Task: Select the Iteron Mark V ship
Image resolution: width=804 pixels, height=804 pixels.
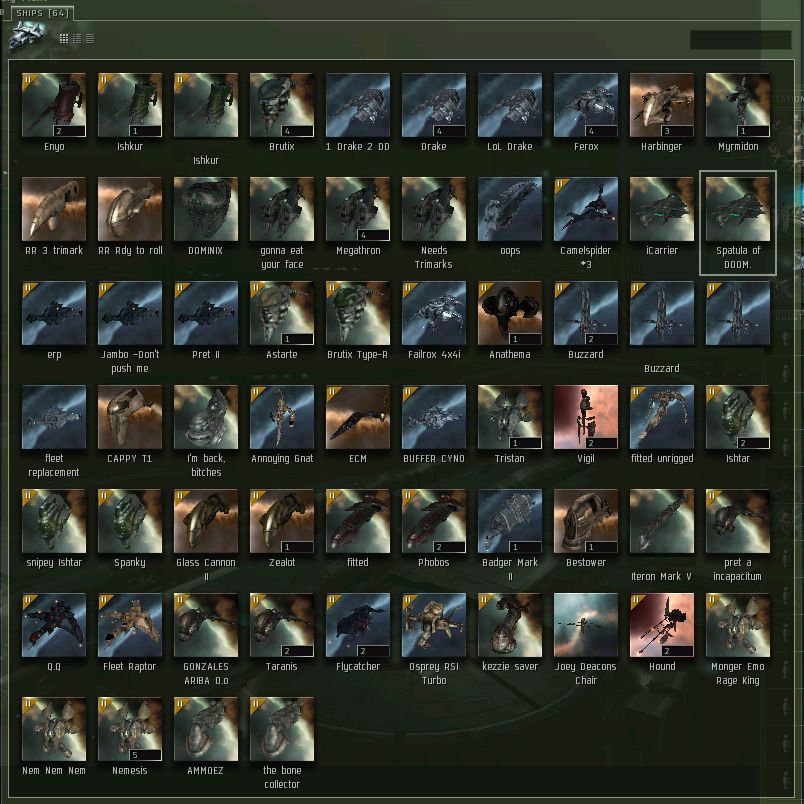Action: (x=661, y=521)
